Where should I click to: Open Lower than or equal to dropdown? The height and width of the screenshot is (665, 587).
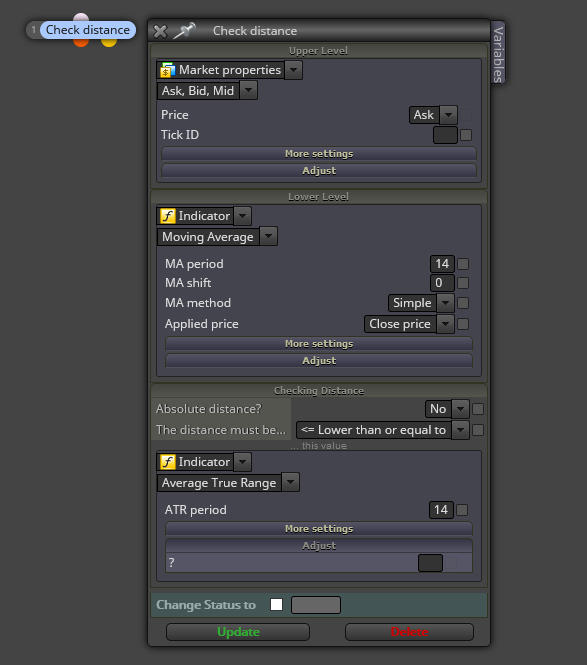(x=460, y=430)
